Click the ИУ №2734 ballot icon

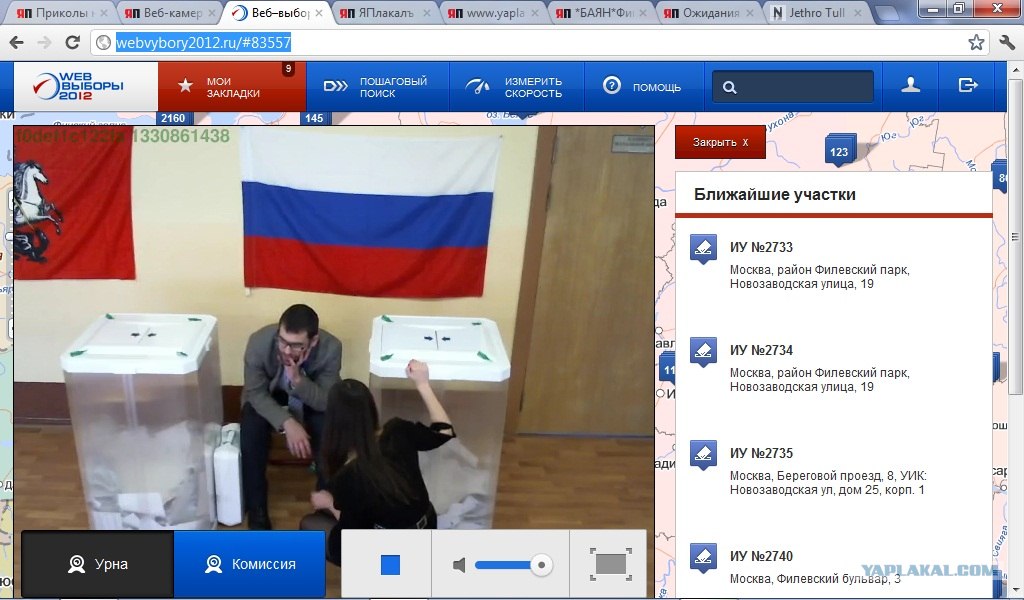coord(703,352)
